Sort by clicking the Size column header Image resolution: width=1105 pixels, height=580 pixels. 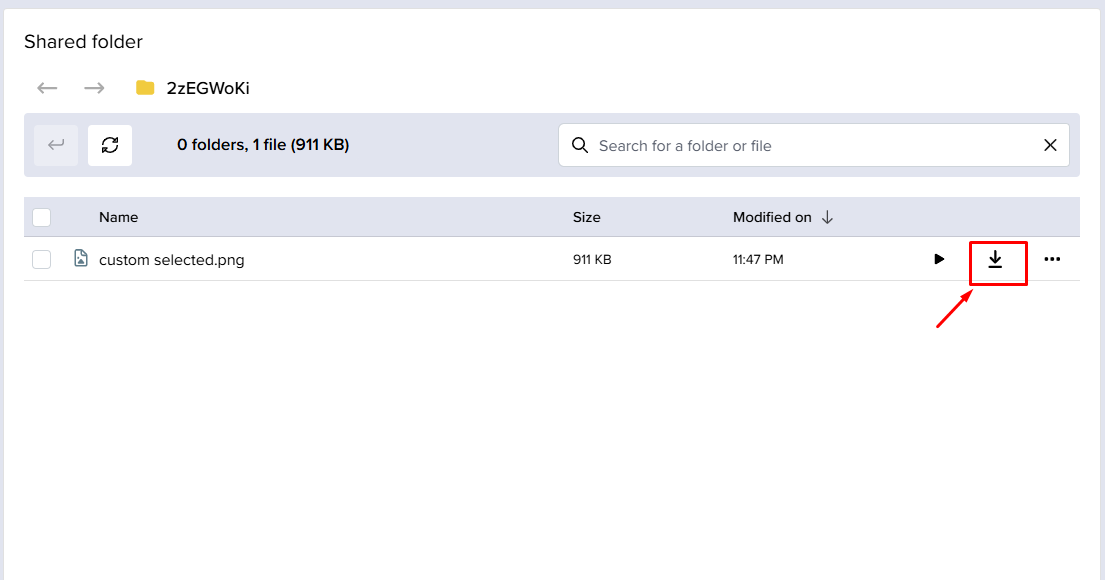[587, 217]
